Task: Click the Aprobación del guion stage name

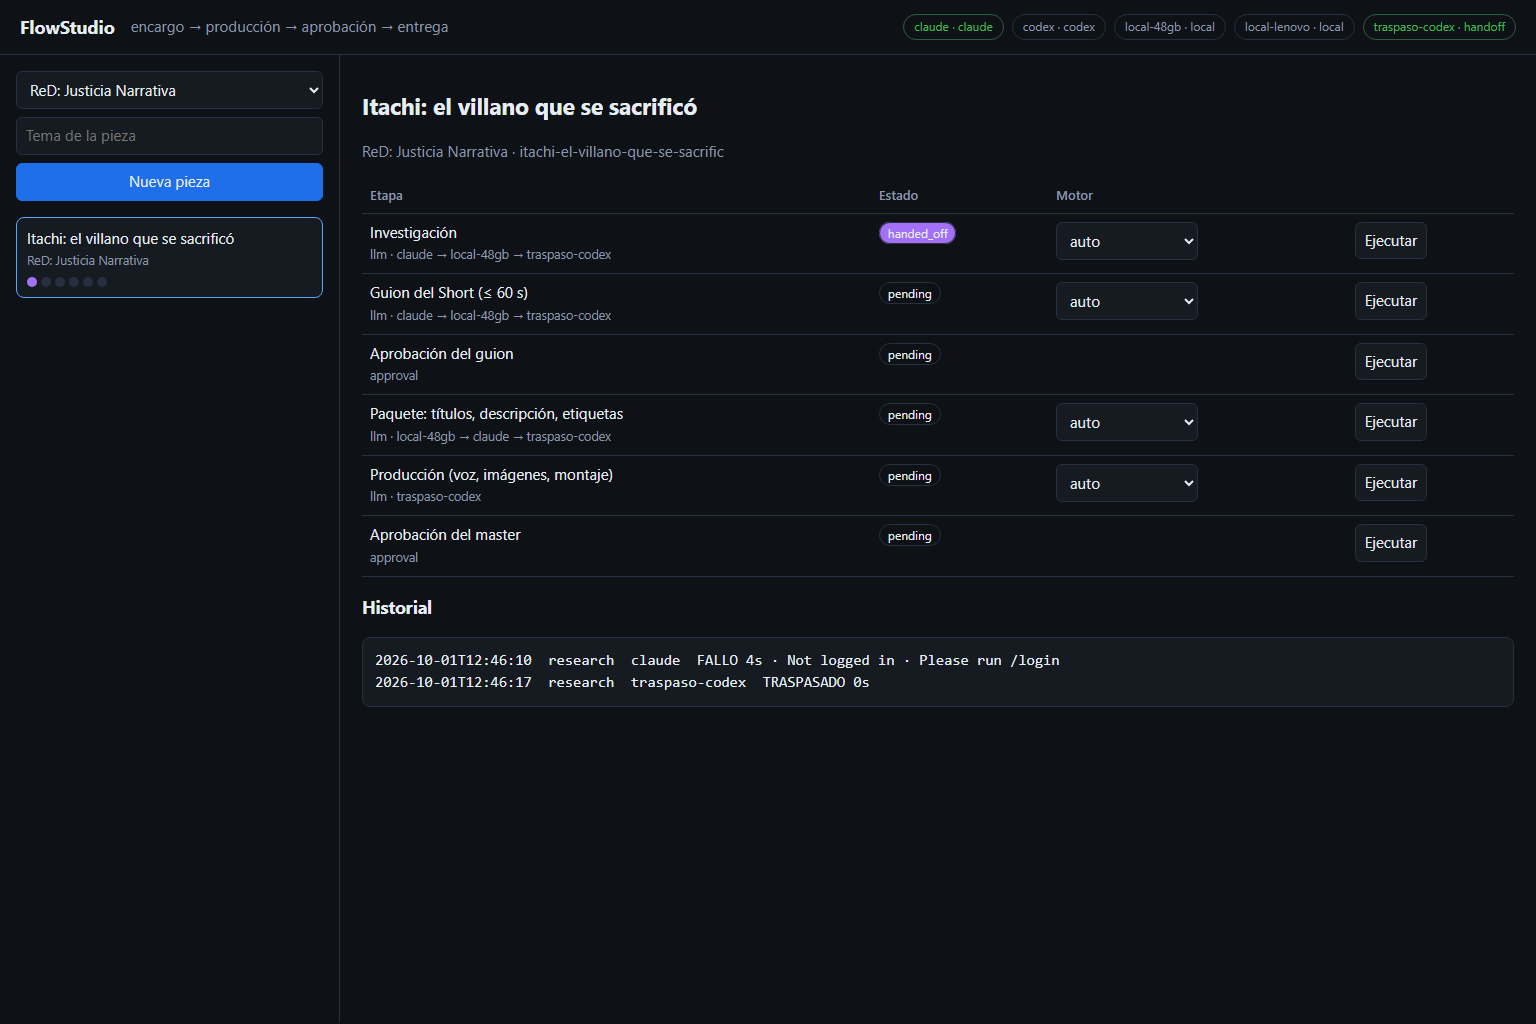Action: pyautogui.click(x=441, y=354)
